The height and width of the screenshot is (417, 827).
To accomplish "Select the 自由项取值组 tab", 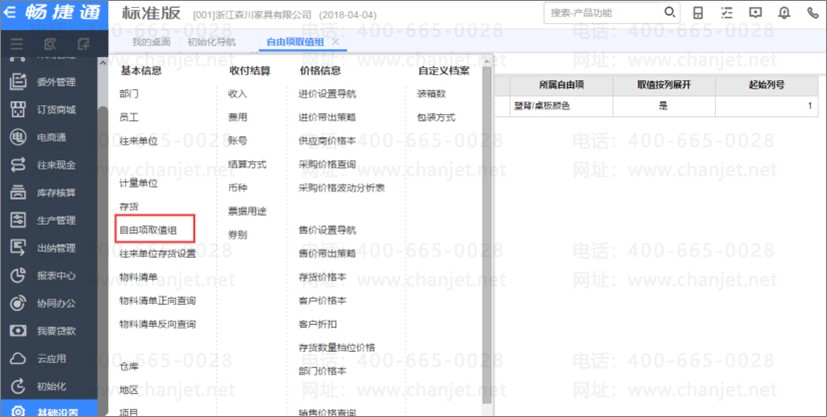I will (x=295, y=42).
